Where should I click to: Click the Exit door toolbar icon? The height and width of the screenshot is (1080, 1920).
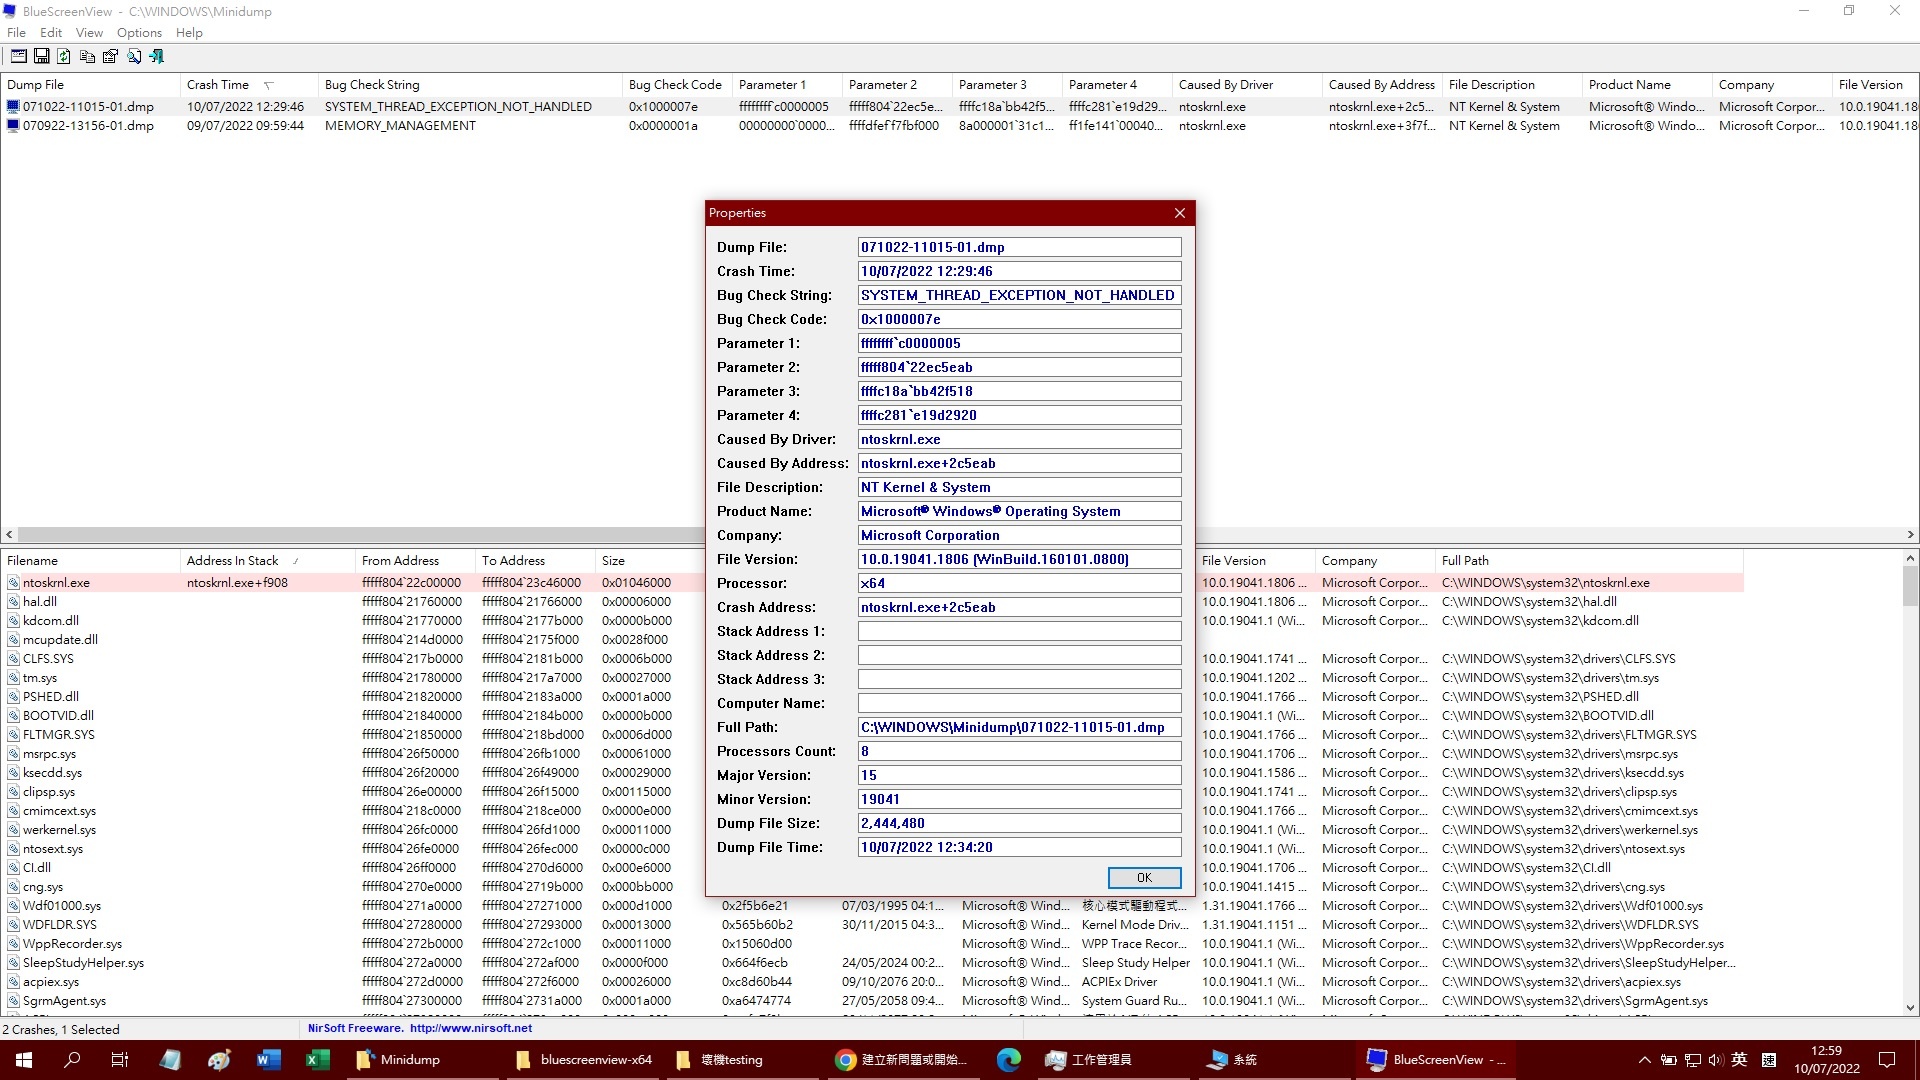pyautogui.click(x=157, y=57)
